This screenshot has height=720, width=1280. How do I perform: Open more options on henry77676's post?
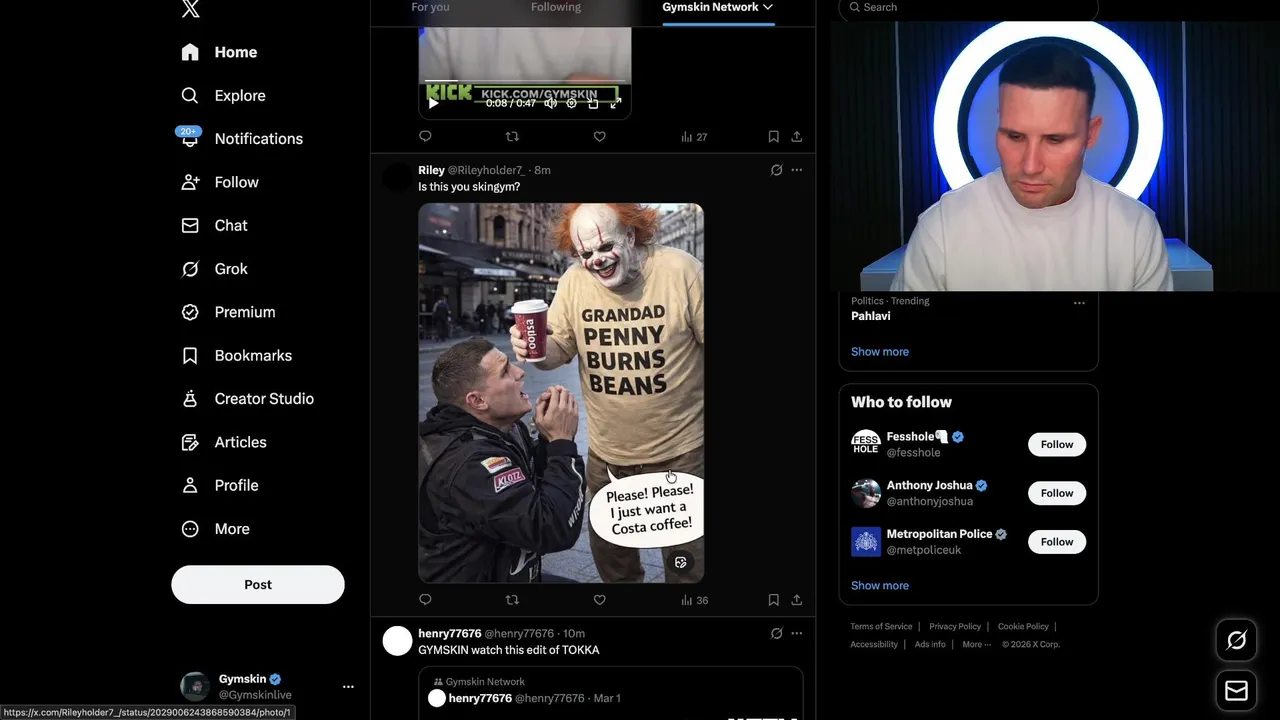click(x=796, y=633)
